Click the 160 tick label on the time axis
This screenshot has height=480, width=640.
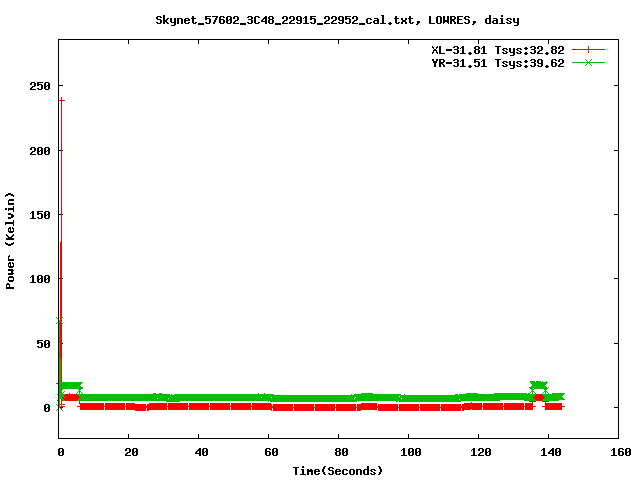[x=617, y=452]
